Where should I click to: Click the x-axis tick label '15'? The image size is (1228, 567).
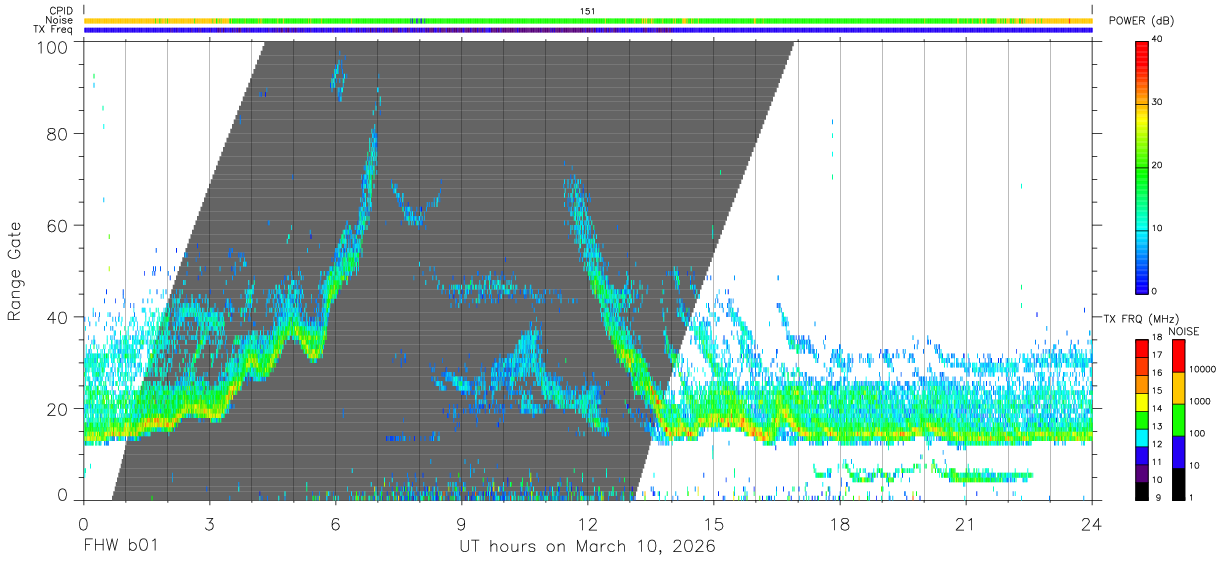click(x=713, y=523)
